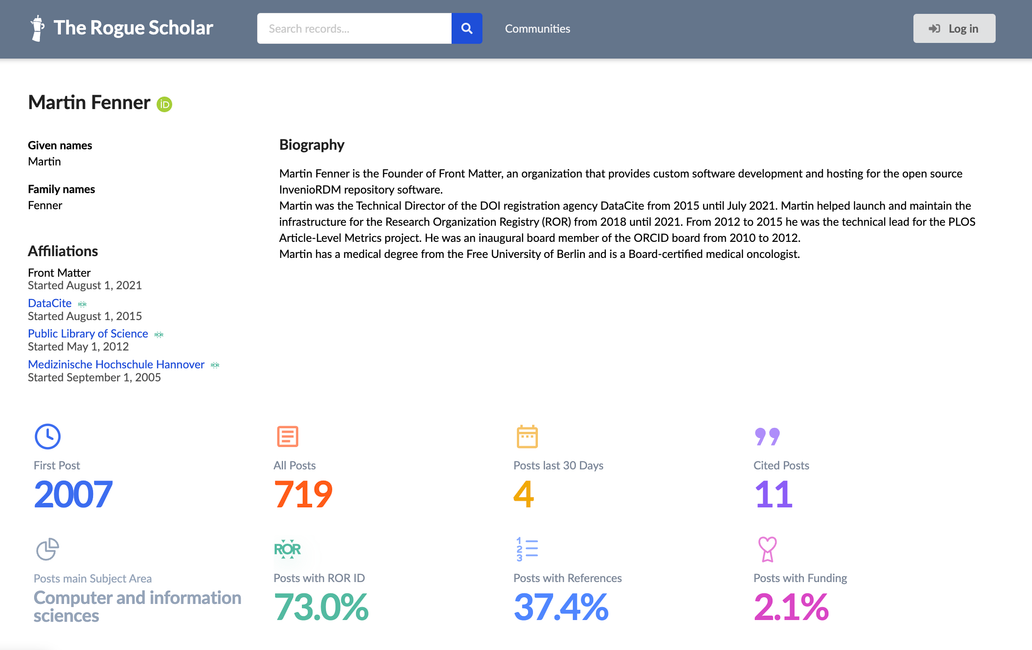Focus the Search records input field
The height and width of the screenshot is (650, 1032).
coord(354,28)
